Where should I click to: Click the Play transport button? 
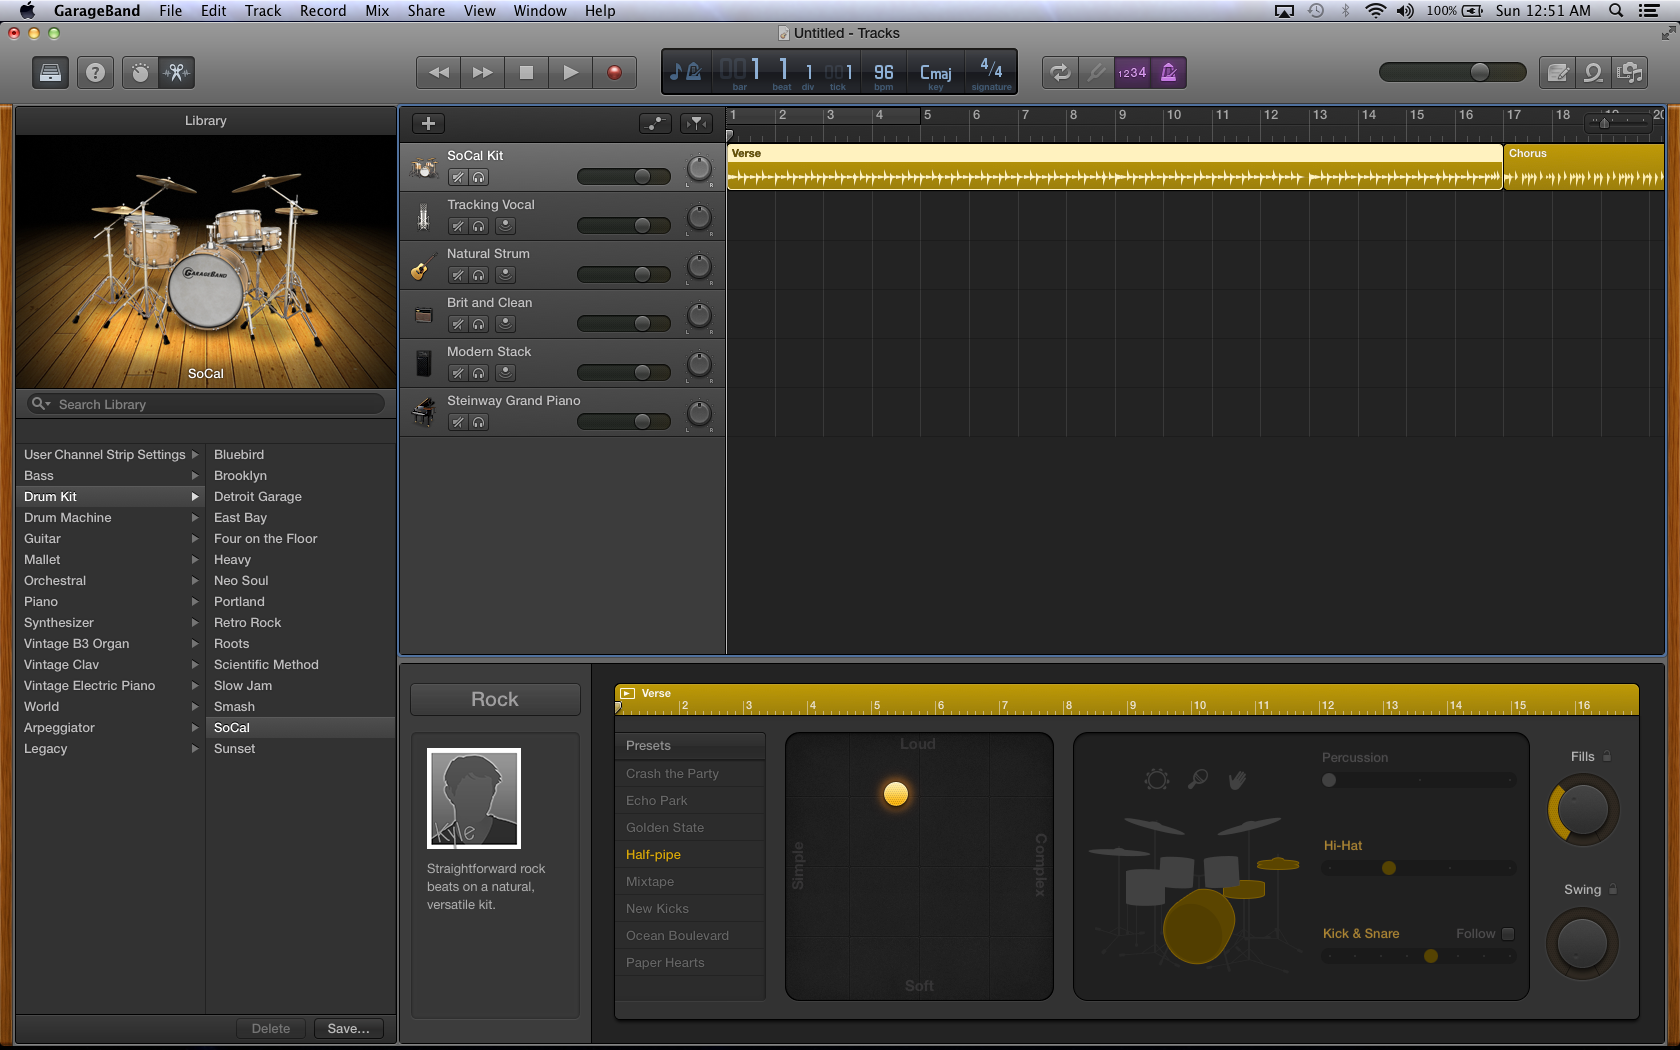click(x=570, y=72)
